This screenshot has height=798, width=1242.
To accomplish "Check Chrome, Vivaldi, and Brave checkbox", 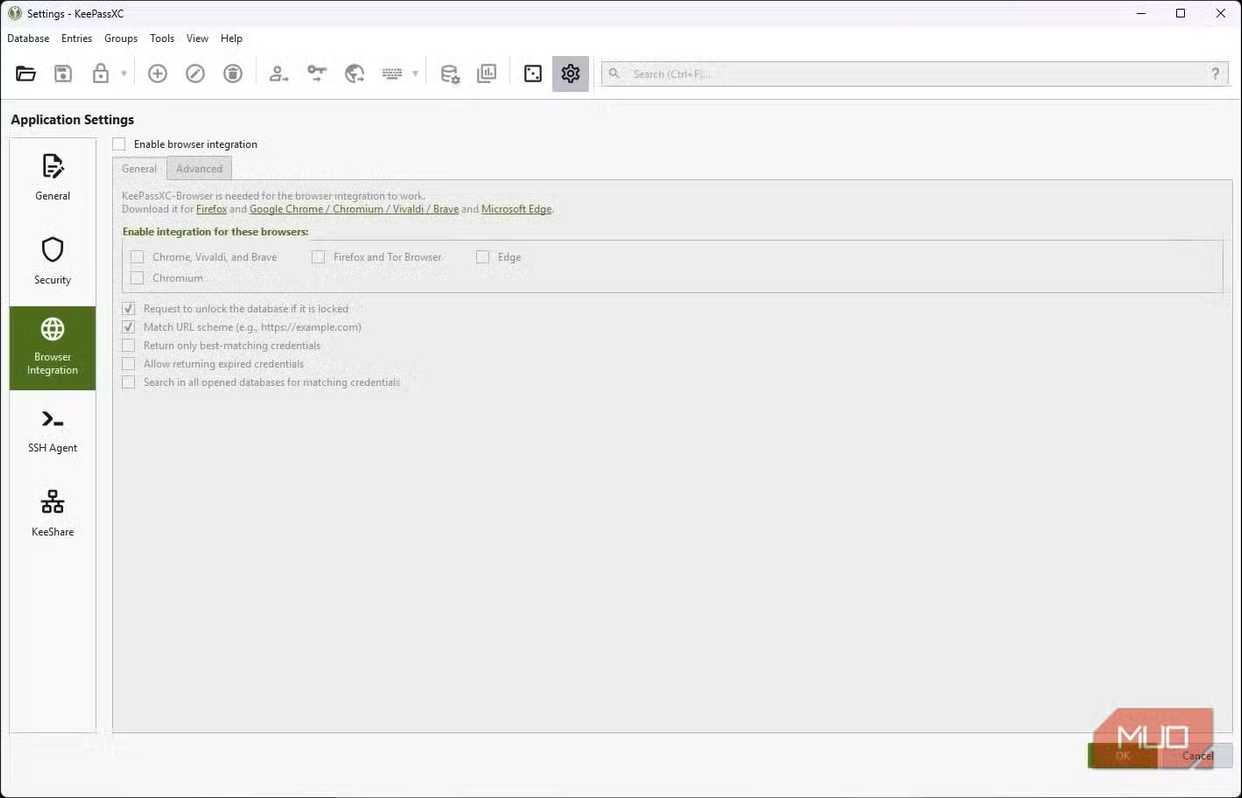I will (x=137, y=257).
